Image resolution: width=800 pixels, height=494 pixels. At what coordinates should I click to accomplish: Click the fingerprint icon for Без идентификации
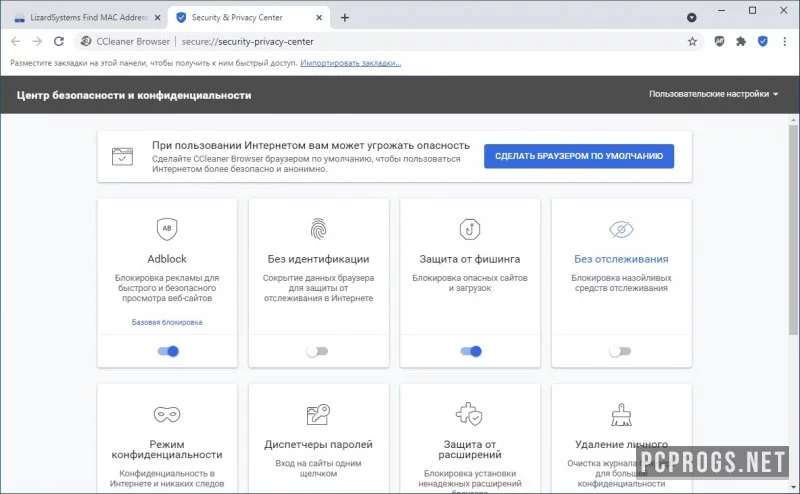318,229
